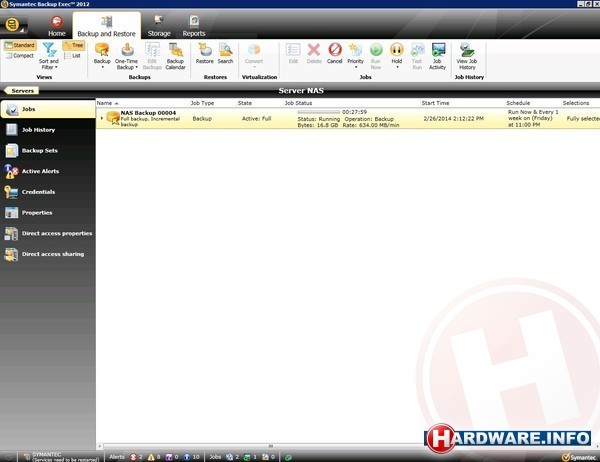
Task: Open Properties in the sidebar
Action: [48, 212]
